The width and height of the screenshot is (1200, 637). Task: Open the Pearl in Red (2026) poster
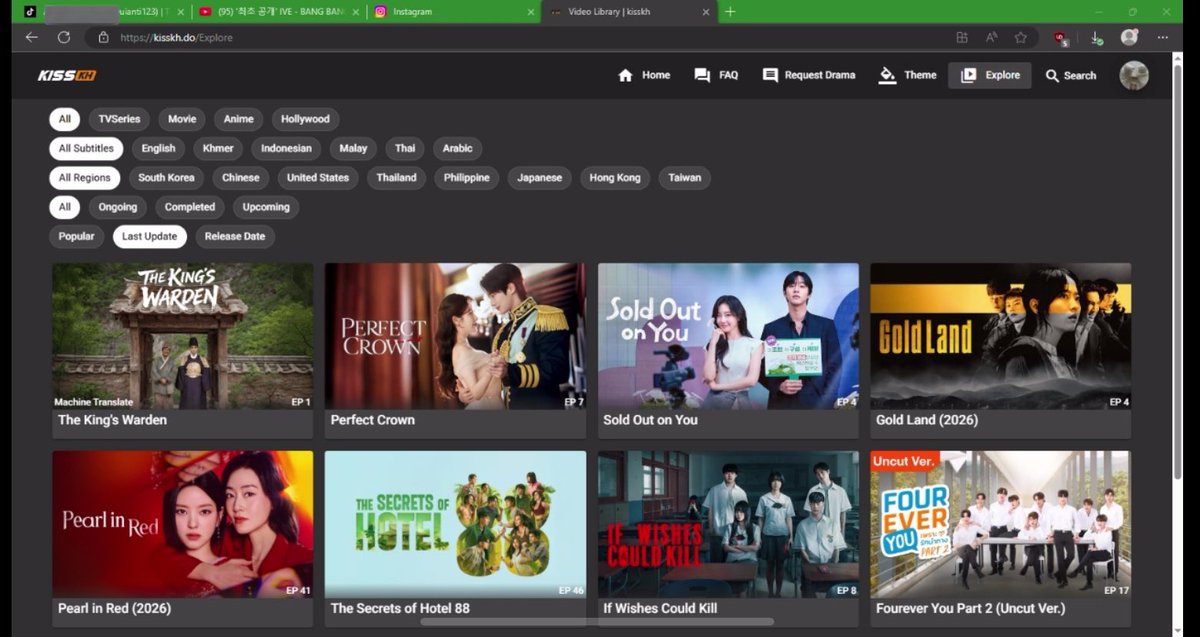183,524
